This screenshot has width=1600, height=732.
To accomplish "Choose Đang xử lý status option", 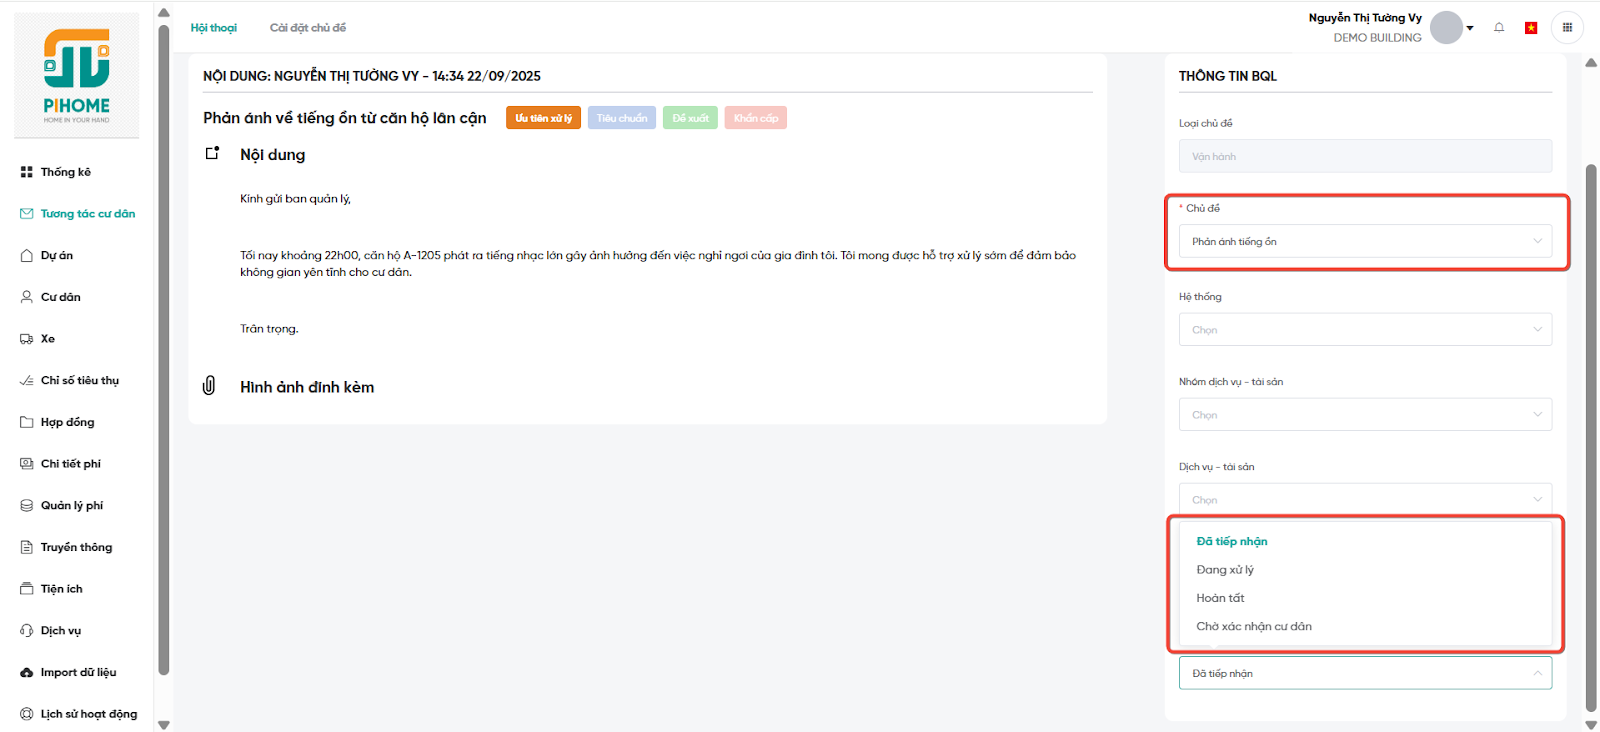I will tap(1225, 570).
